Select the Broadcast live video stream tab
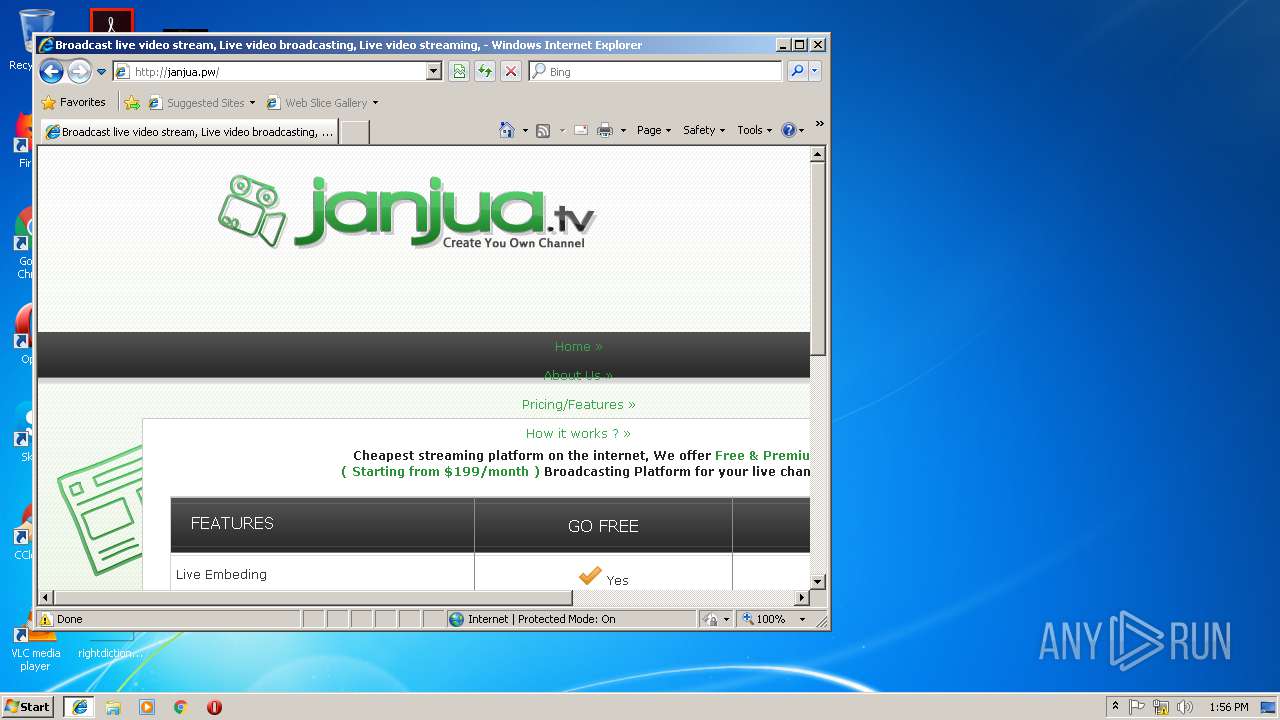 click(x=189, y=132)
